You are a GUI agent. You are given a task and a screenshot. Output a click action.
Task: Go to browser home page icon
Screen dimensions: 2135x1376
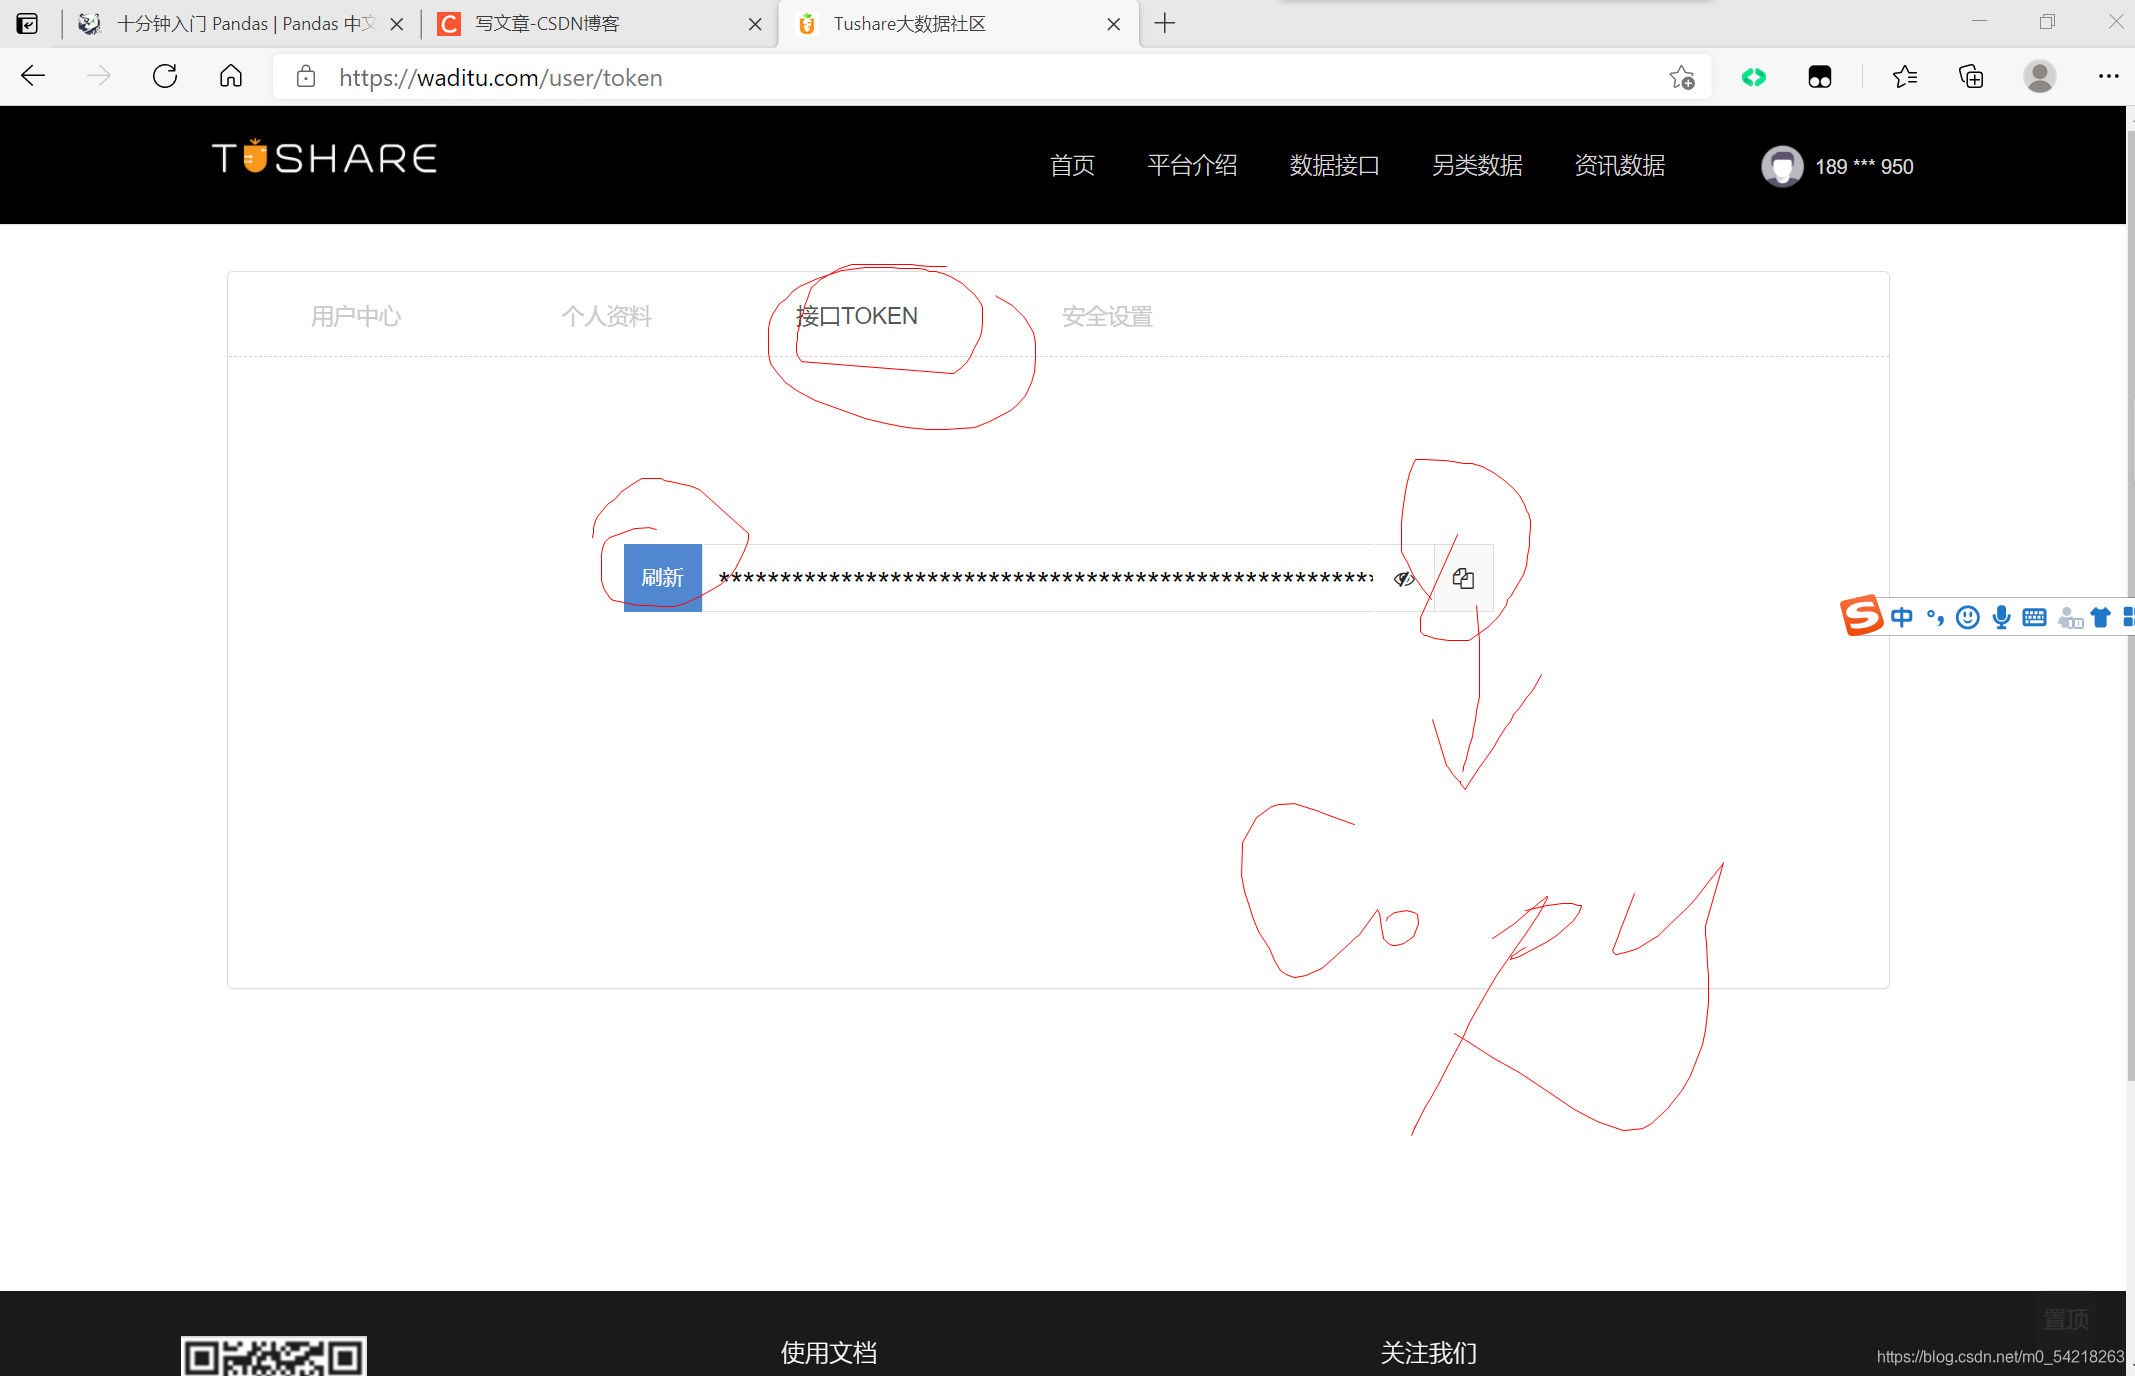tap(231, 77)
